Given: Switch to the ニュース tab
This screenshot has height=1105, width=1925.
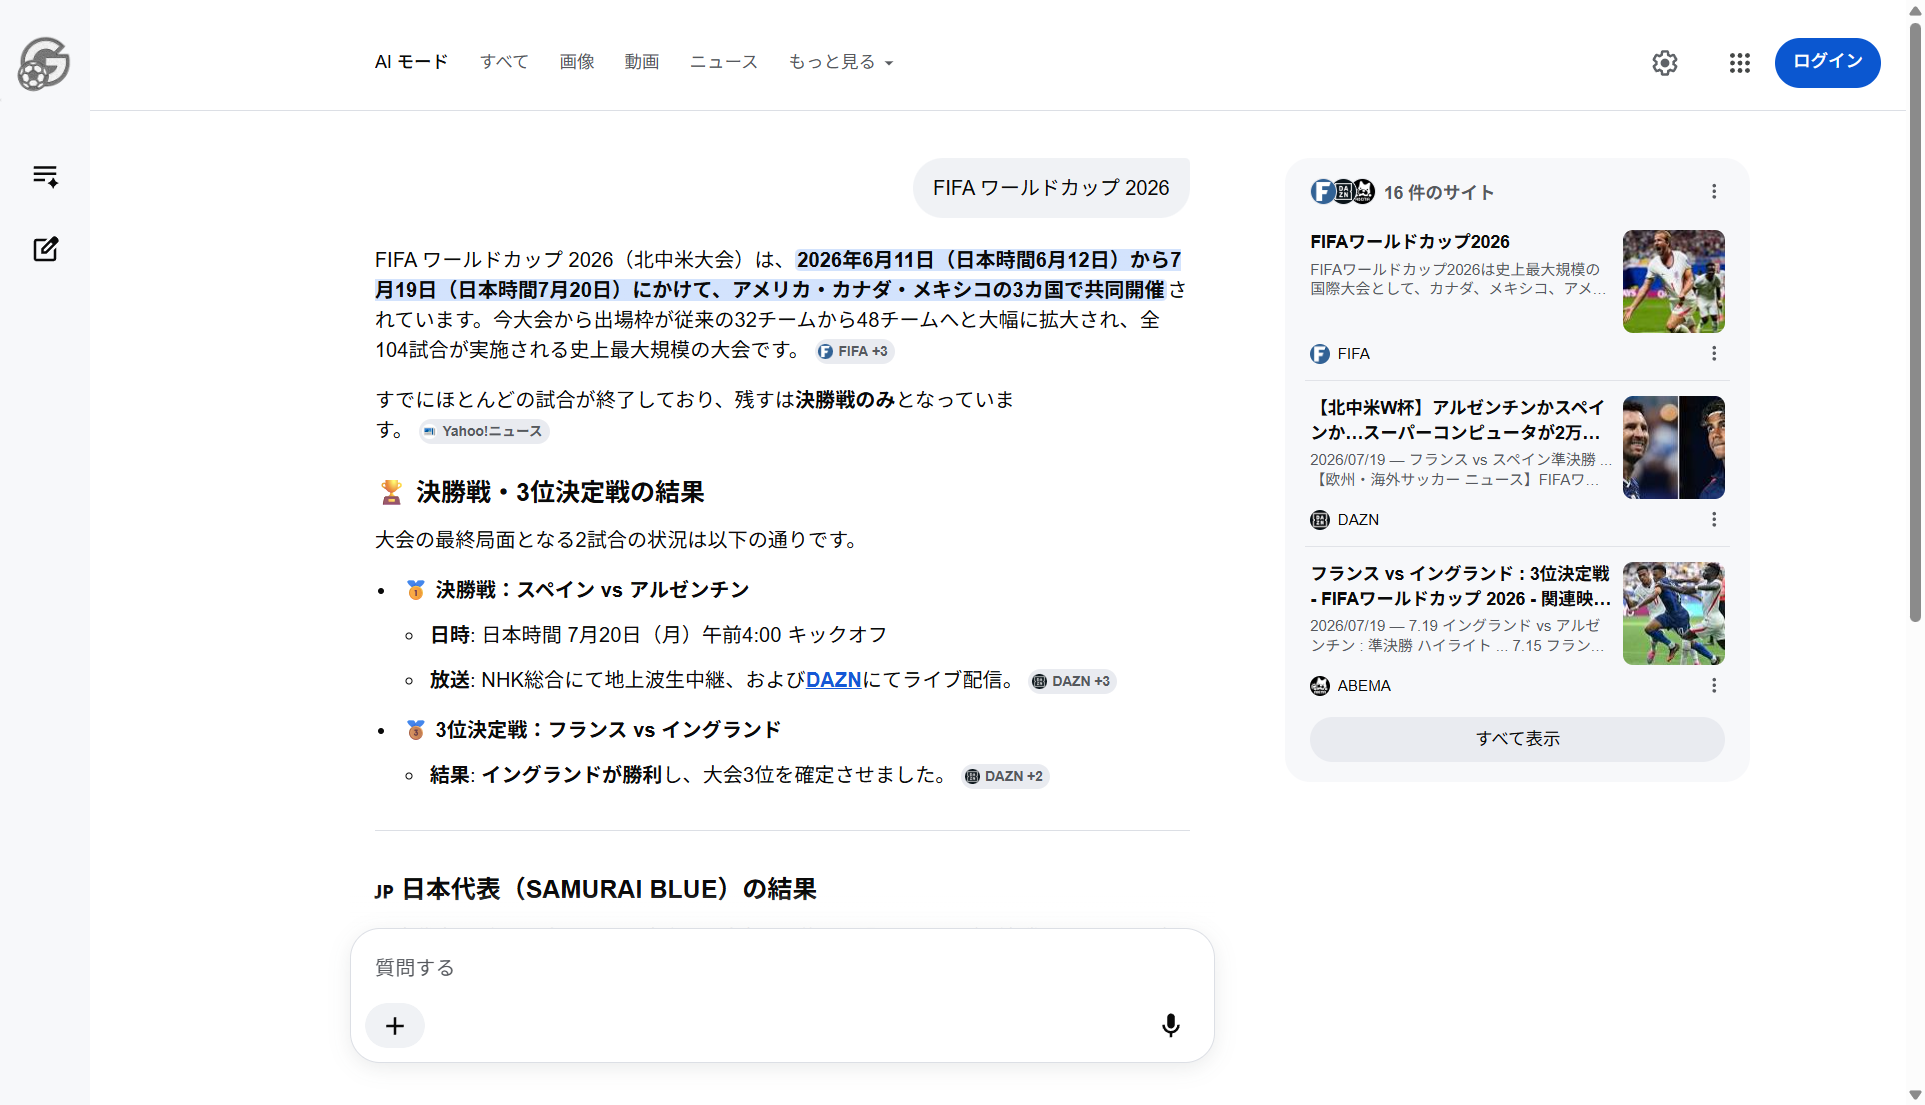Looking at the screenshot, I should [x=724, y=62].
